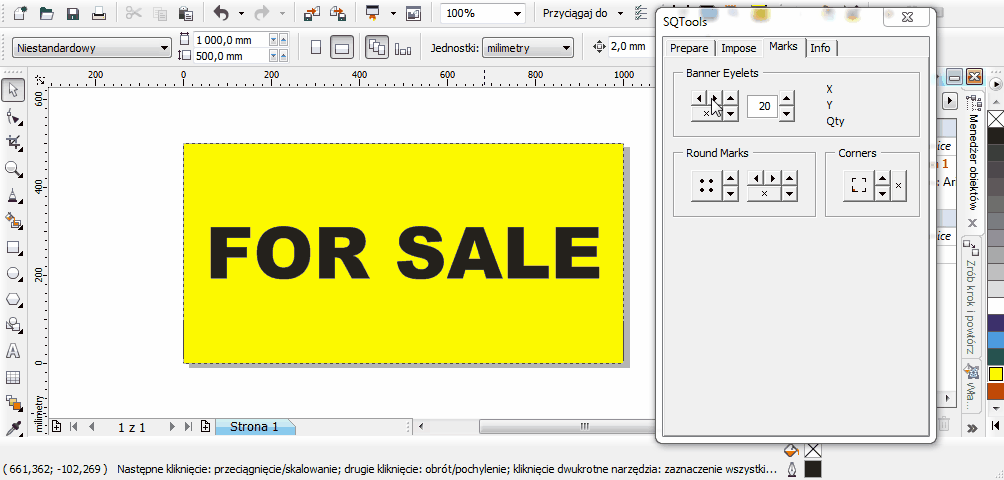Viewport: 1004px width, 480px height.
Task: Select the Polygon tool
Action: [13, 300]
